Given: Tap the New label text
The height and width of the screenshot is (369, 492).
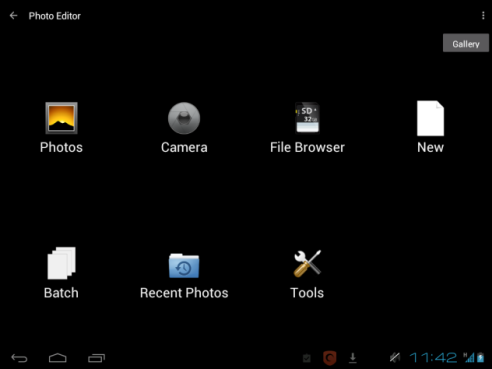Looking at the screenshot, I should point(430,147).
